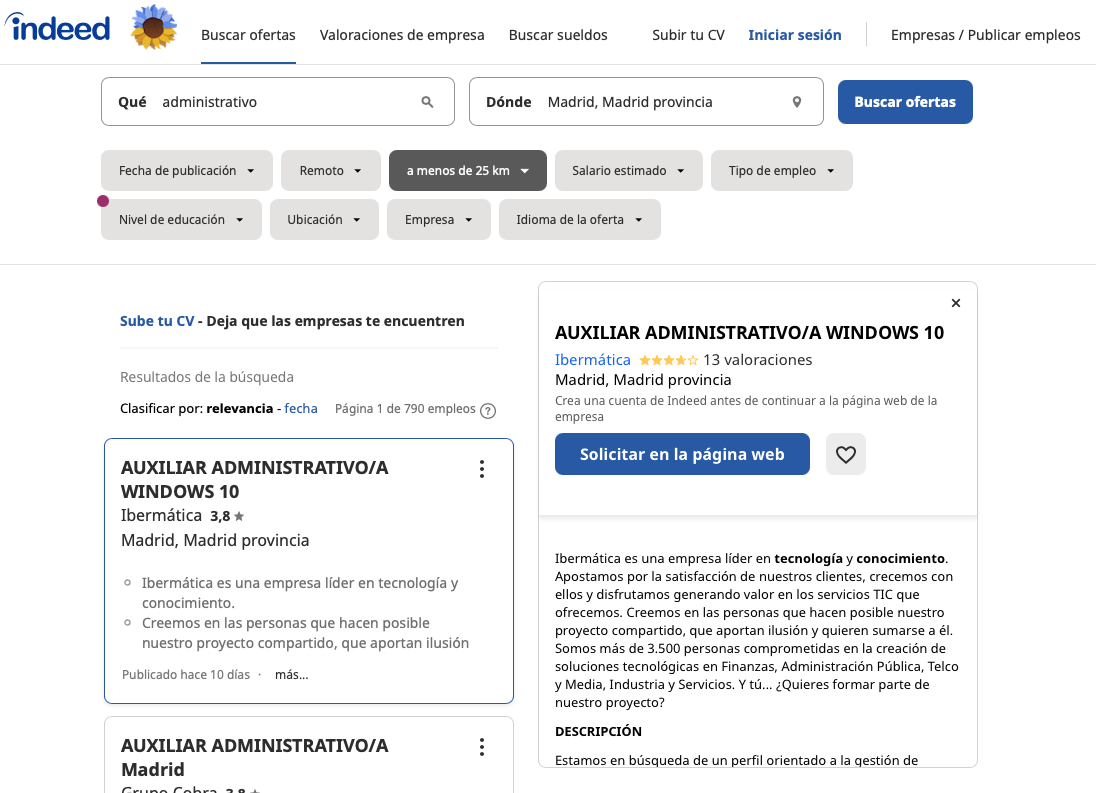Click the sunflower icon in header

pos(154,28)
